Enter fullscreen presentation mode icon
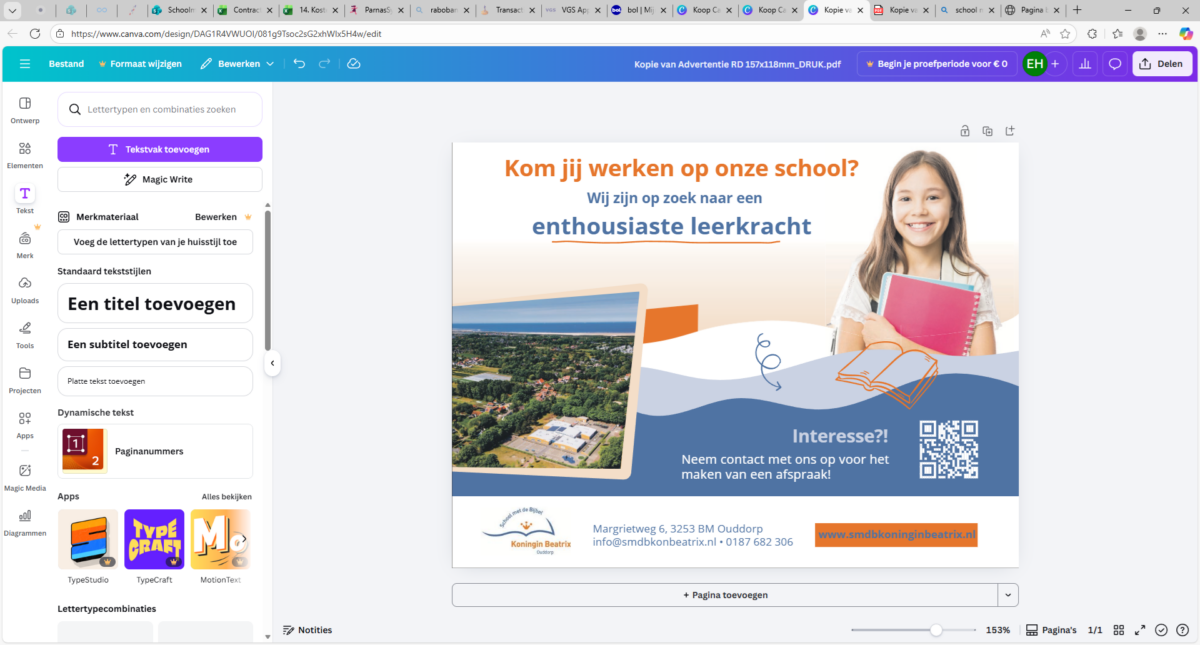 click(1139, 630)
